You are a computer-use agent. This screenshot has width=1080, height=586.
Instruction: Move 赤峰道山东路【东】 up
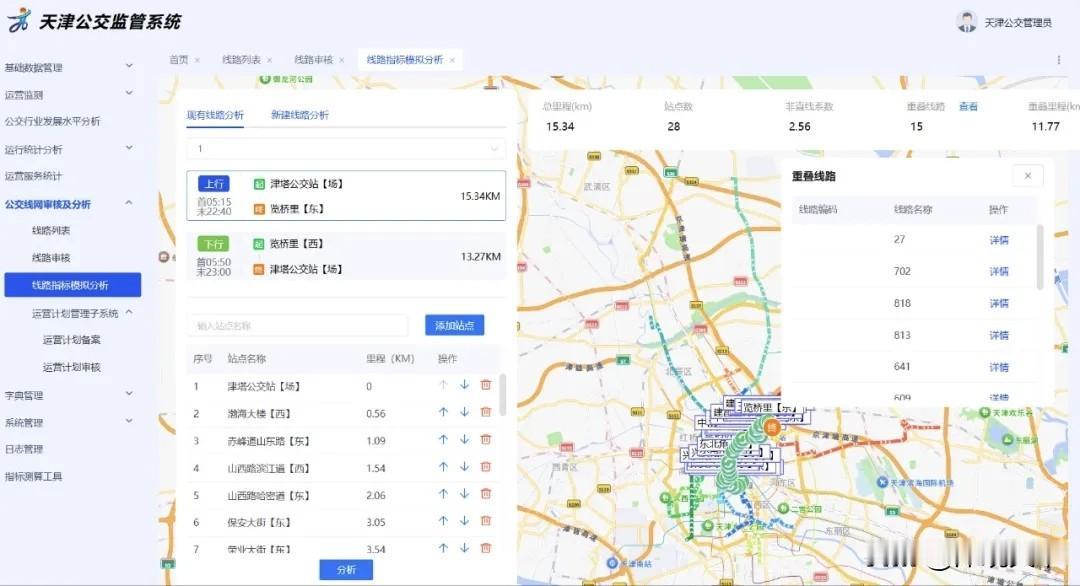443,439
